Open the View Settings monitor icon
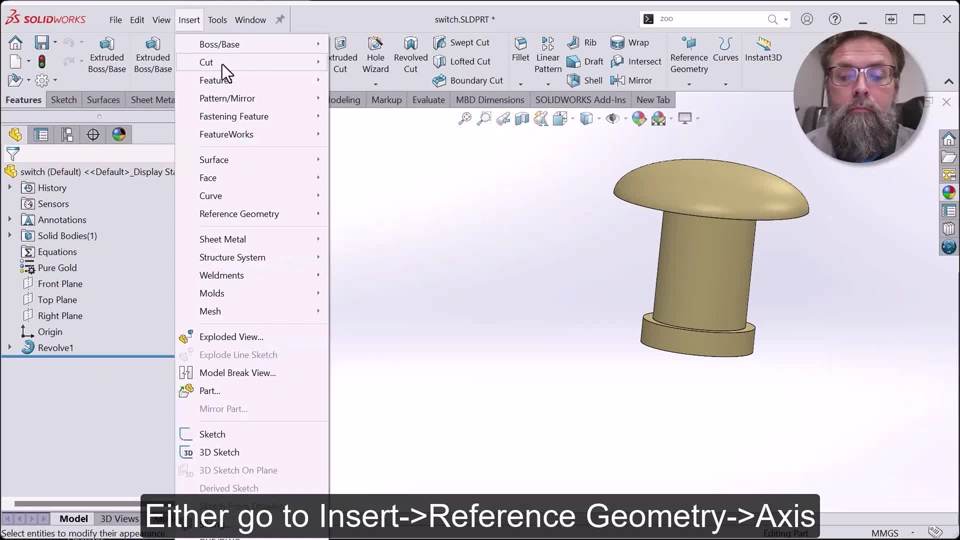Screen dimensions: 960x540 tap(684, 118)
